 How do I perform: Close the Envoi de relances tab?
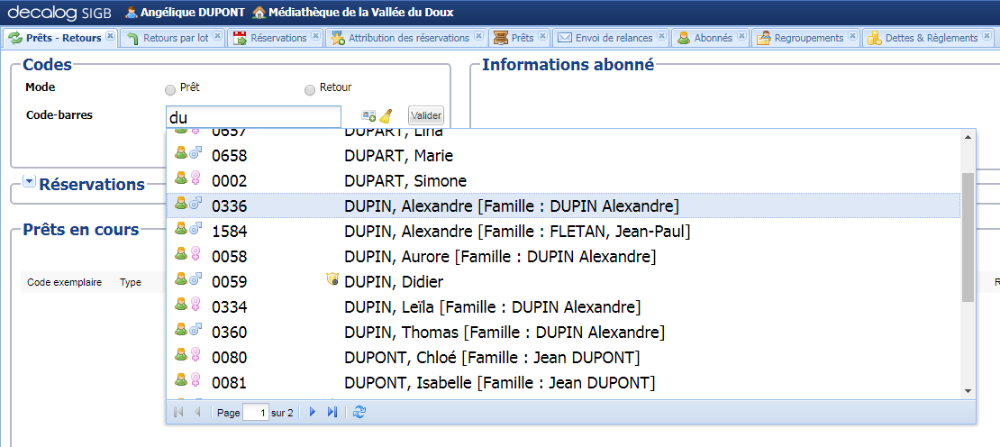[661, 36]
